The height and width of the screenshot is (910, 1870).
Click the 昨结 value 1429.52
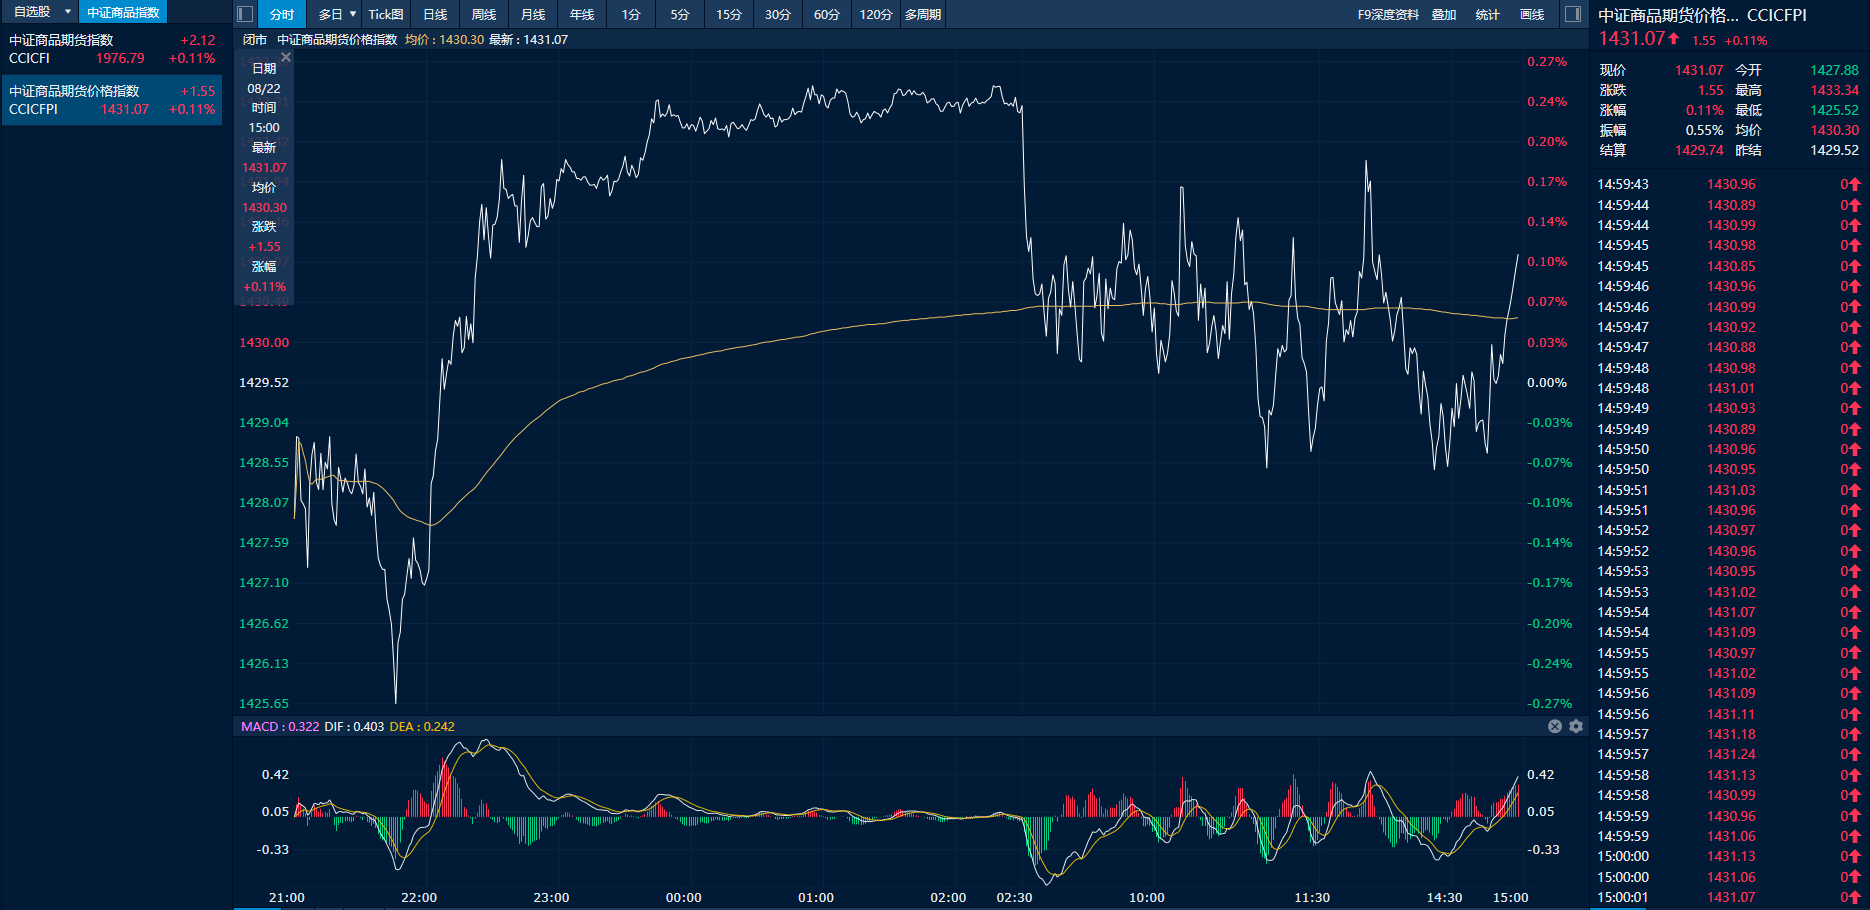click(1834, 150)
